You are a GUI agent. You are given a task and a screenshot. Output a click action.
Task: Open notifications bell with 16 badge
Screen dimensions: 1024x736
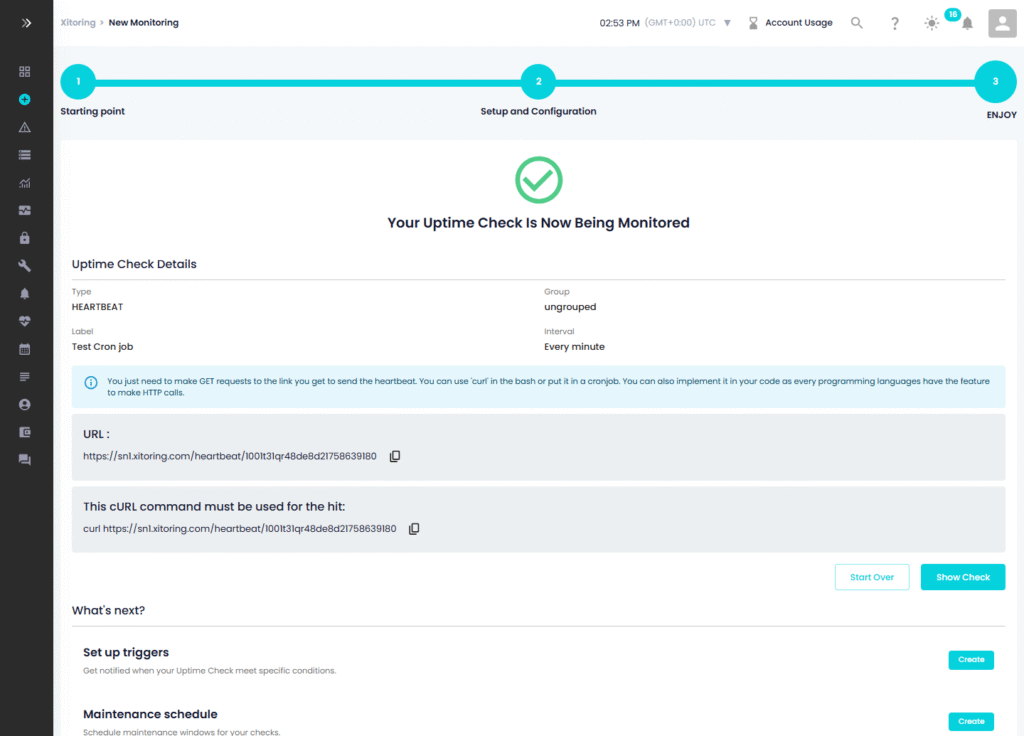click(x=967, y=24)
